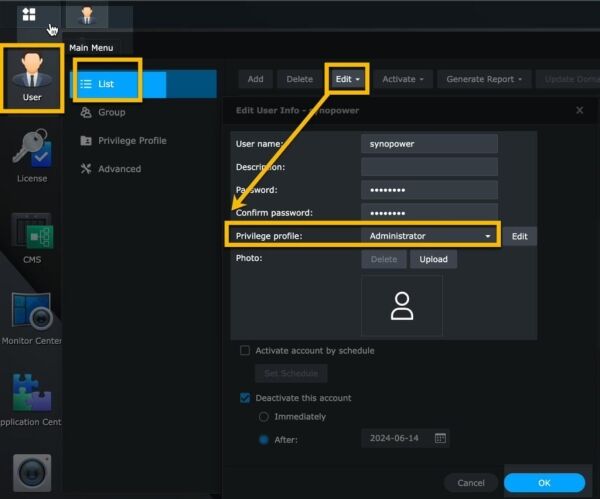
Task: Click the photo Delete button
Action: pyautogui.click(x=384, y=259)
